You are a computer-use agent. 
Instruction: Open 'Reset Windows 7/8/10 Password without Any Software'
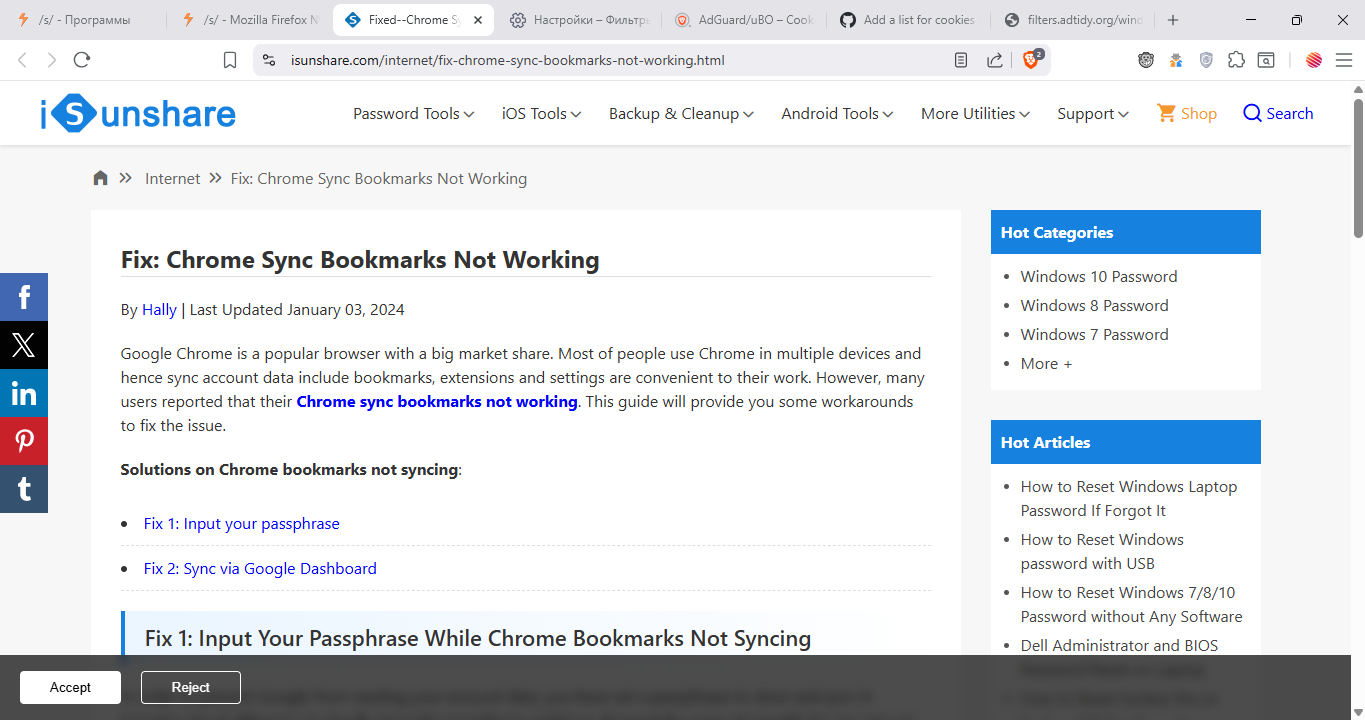1132,605
